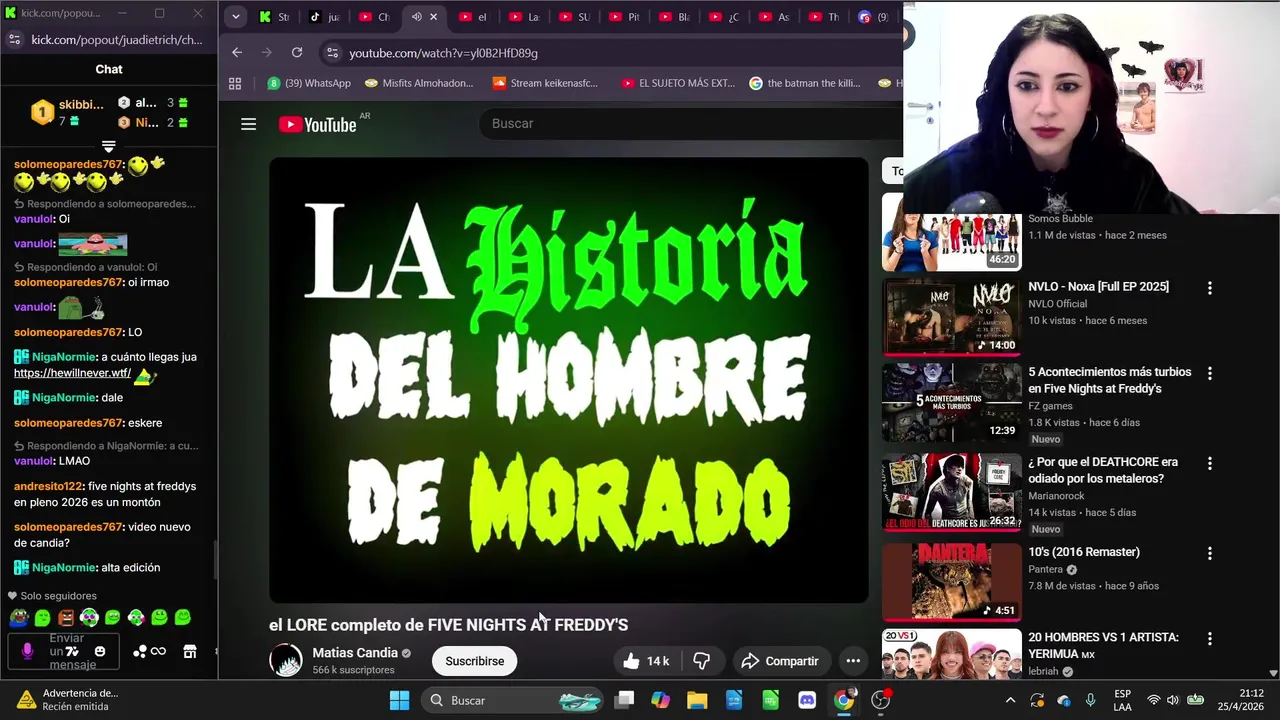Open Chrome tab search dropdown

235,17
